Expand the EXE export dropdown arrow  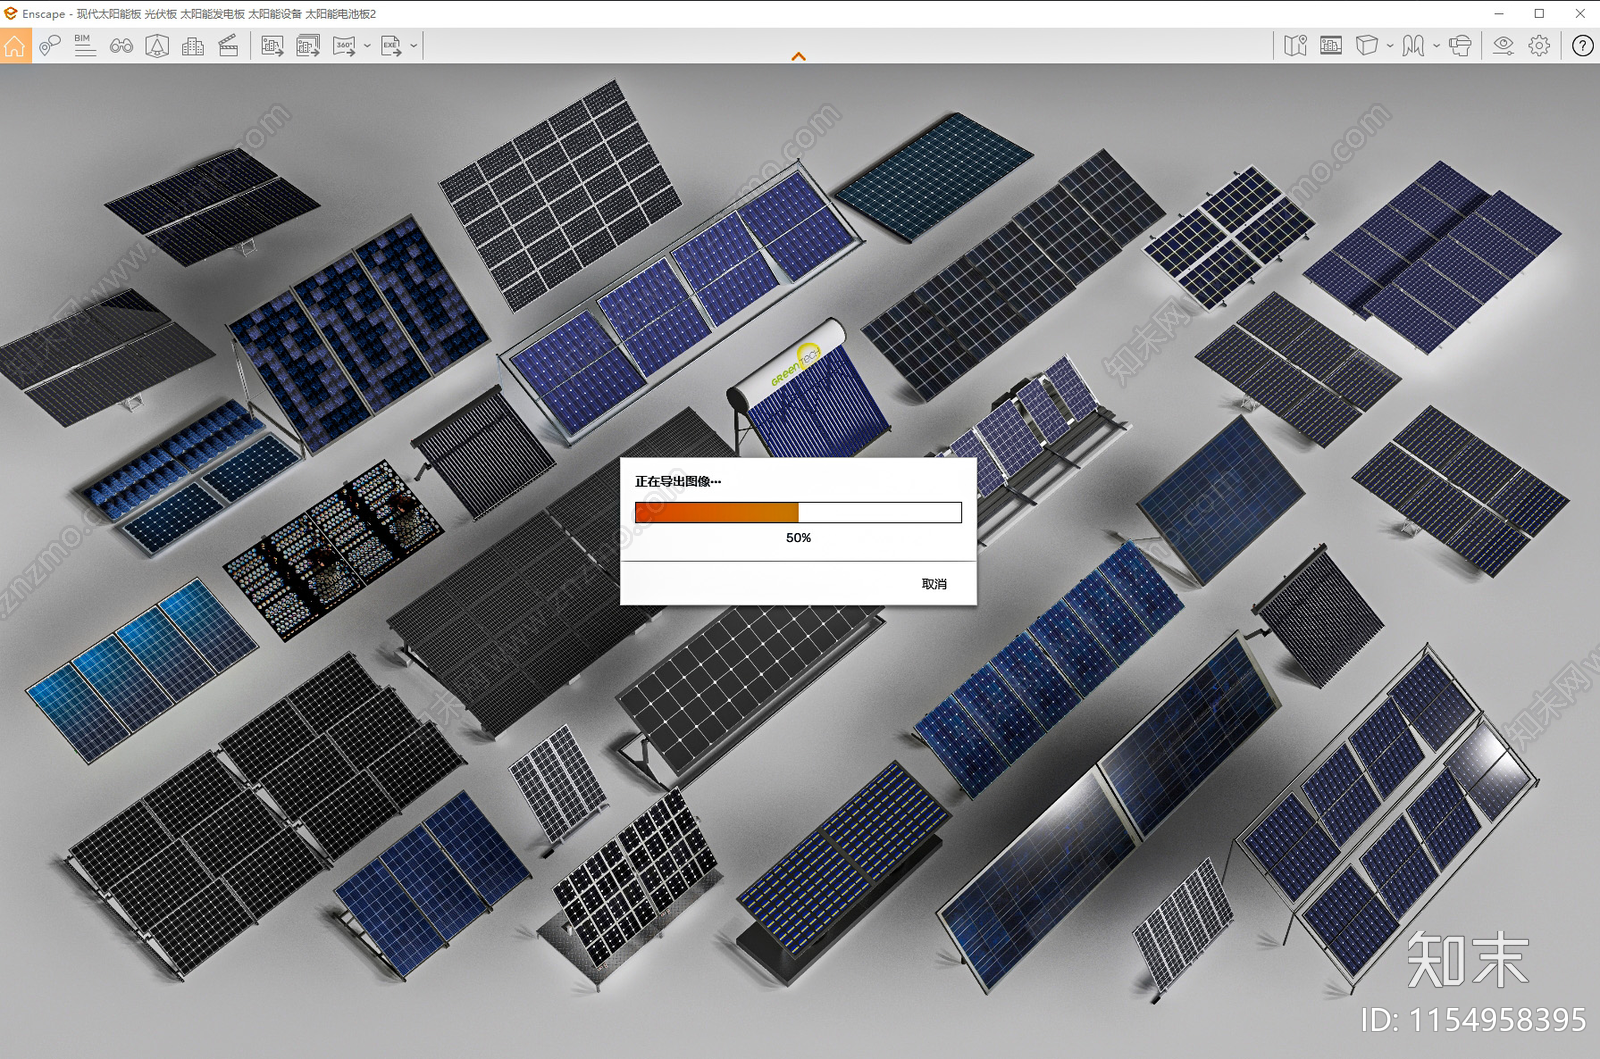click(414, 46)
